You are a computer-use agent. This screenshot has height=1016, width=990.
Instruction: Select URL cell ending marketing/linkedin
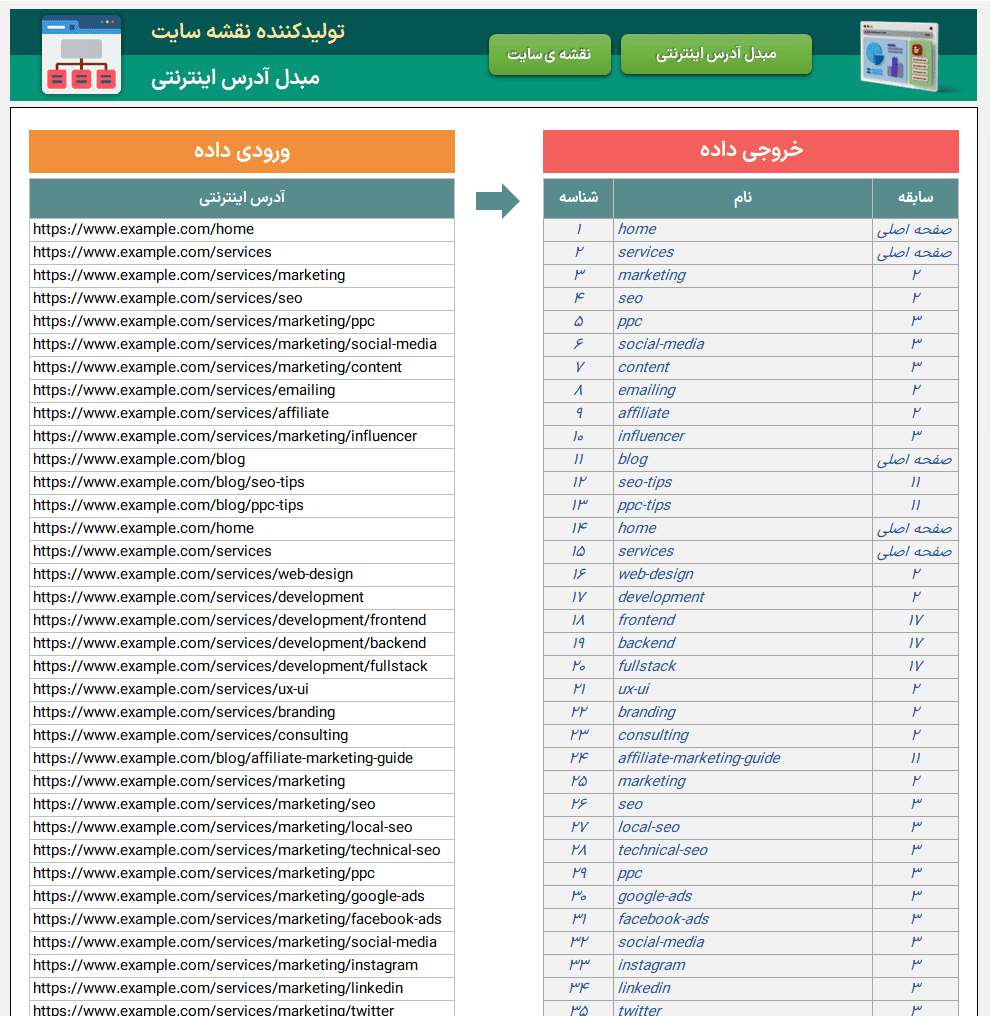242,989
